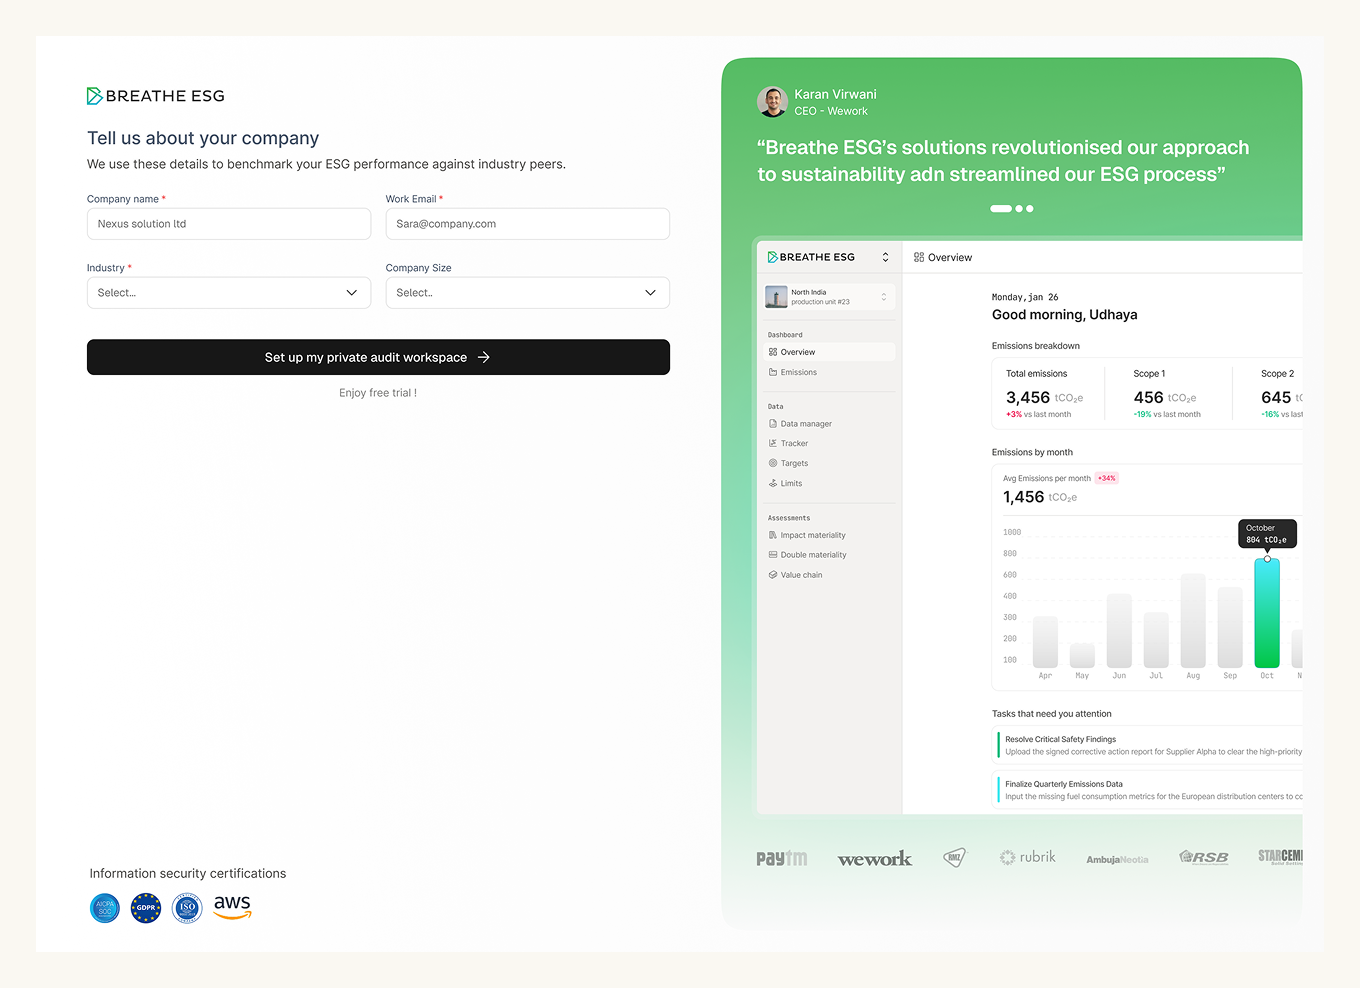Select the third testimonial carousel dot
This screenshot has width=1360, height=988.
(x=1030, y=209)
